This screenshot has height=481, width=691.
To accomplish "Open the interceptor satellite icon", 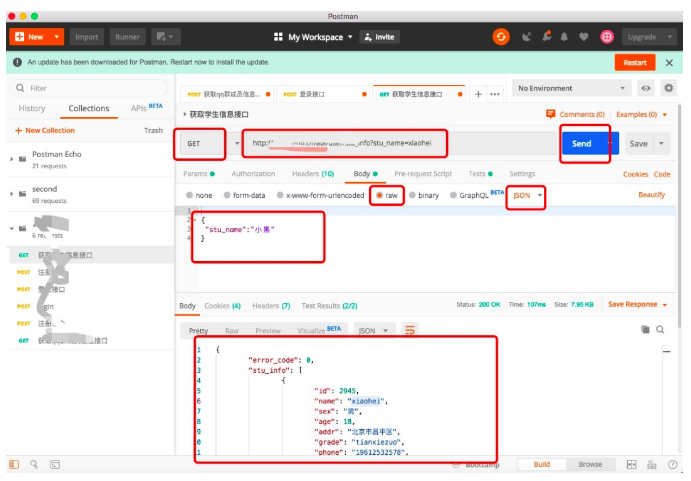I will click(526, 37).
